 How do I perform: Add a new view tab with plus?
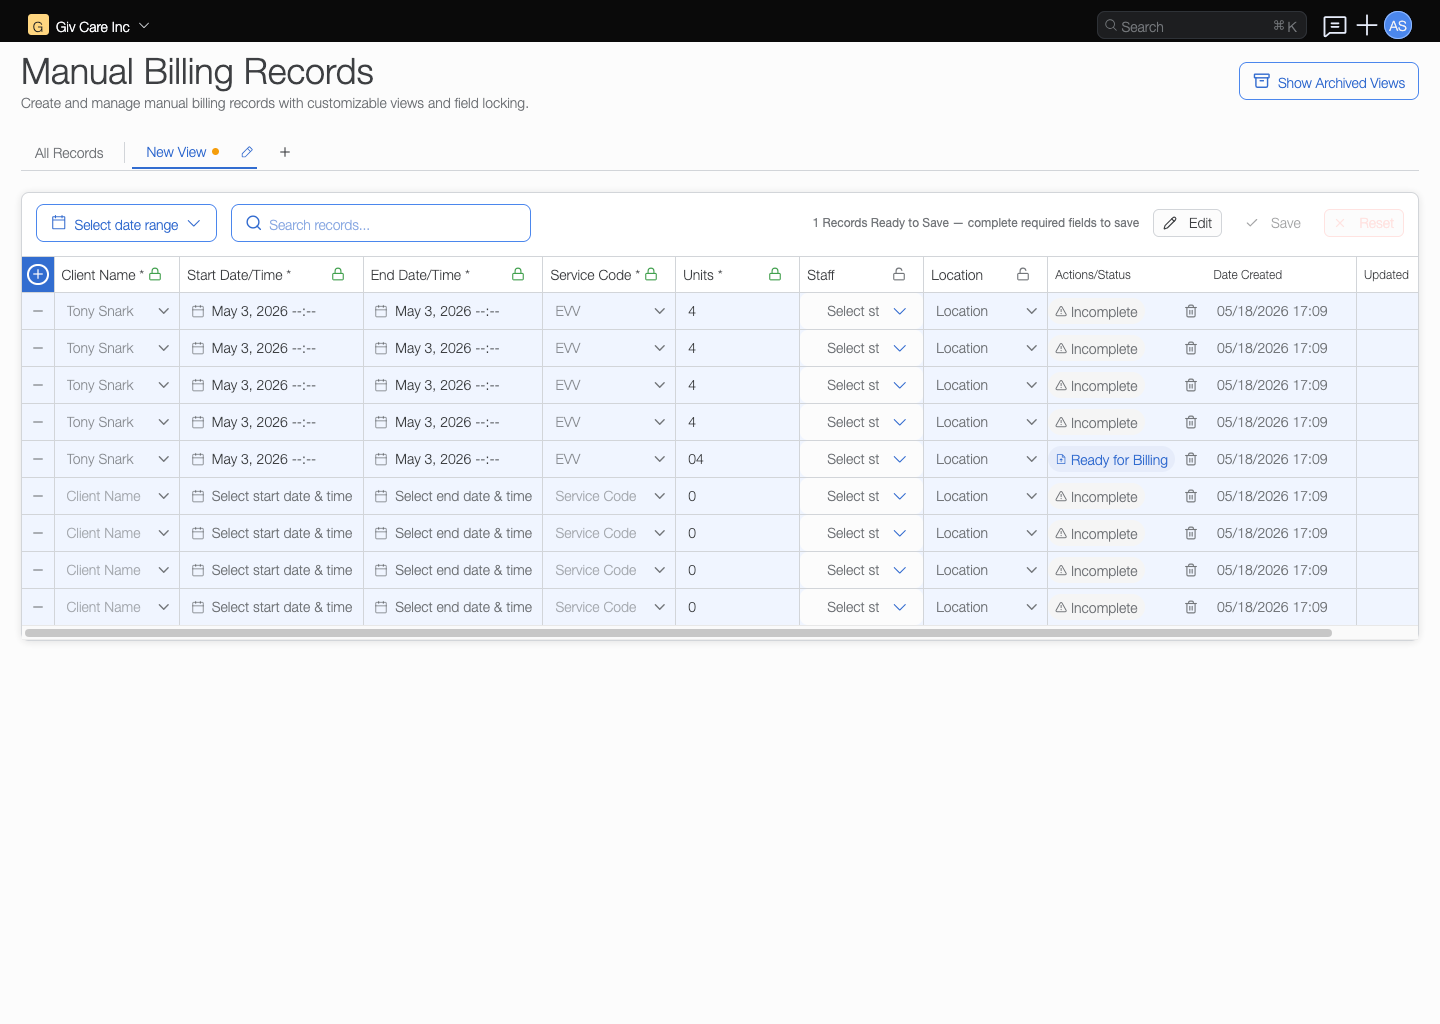pos(285,152)
